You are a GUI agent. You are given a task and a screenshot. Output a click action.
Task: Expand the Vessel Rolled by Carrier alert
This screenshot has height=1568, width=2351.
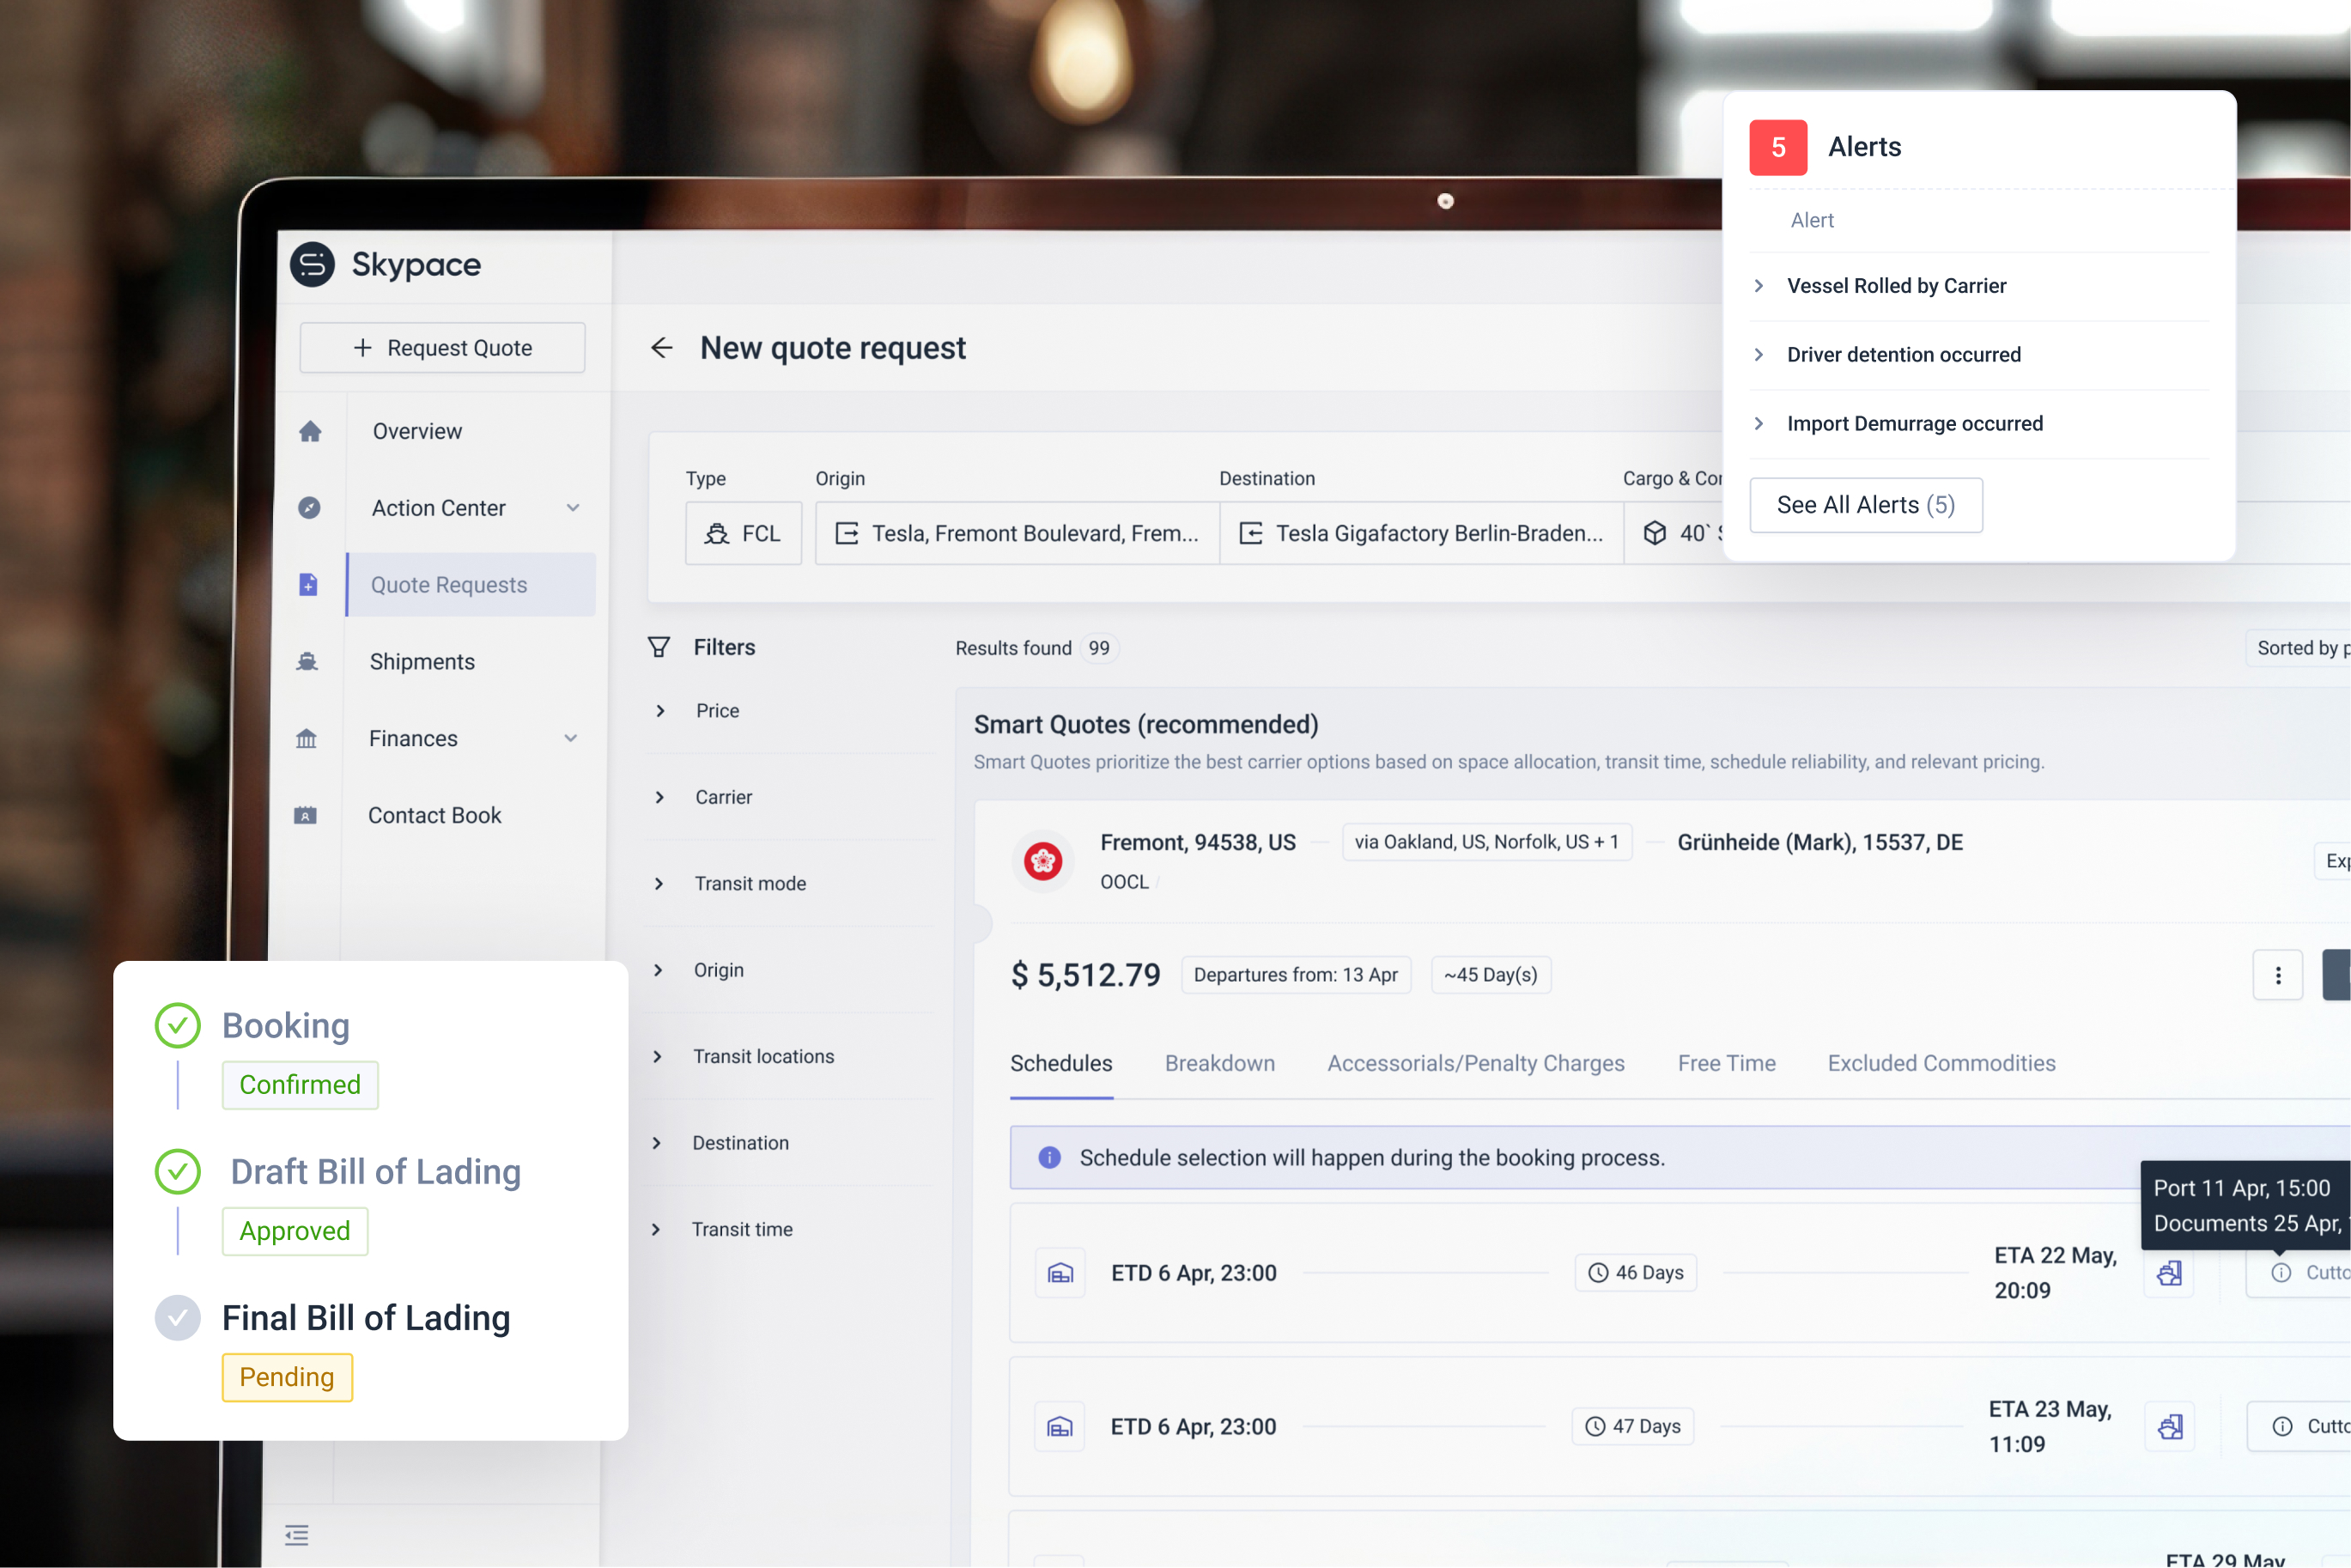(1758, 285)
